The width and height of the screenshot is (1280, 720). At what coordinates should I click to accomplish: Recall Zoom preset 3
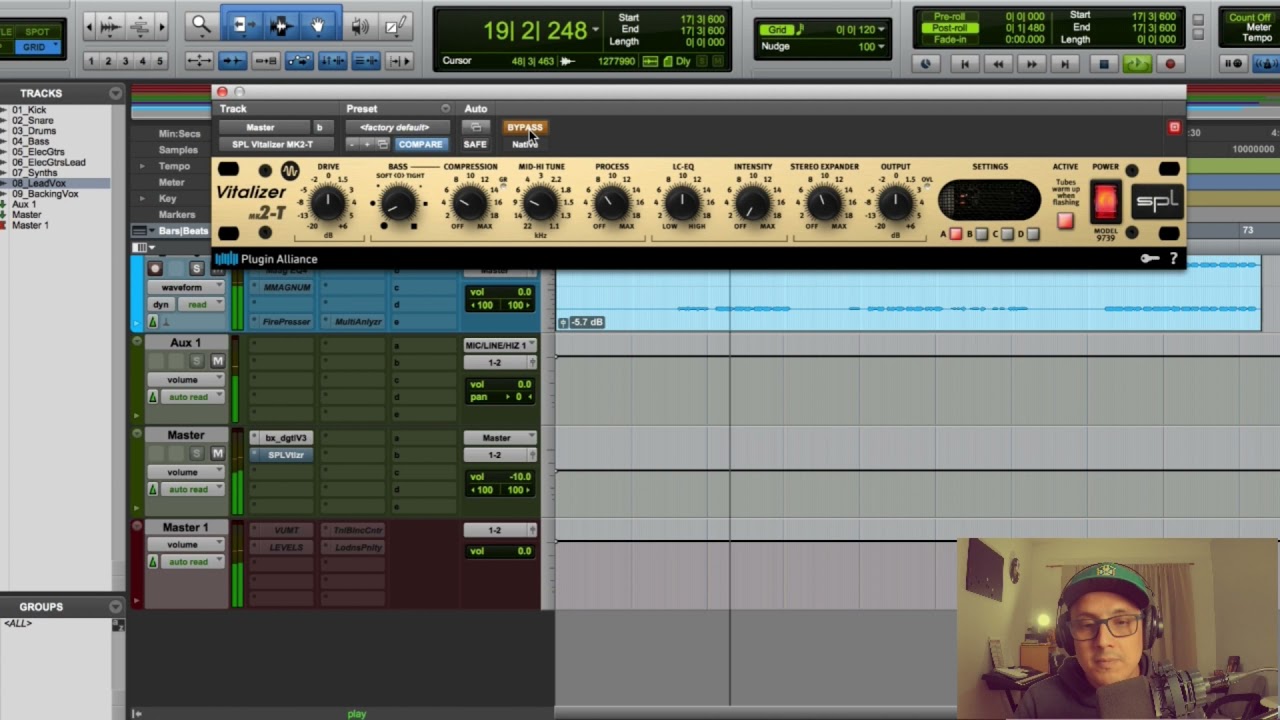124,61
